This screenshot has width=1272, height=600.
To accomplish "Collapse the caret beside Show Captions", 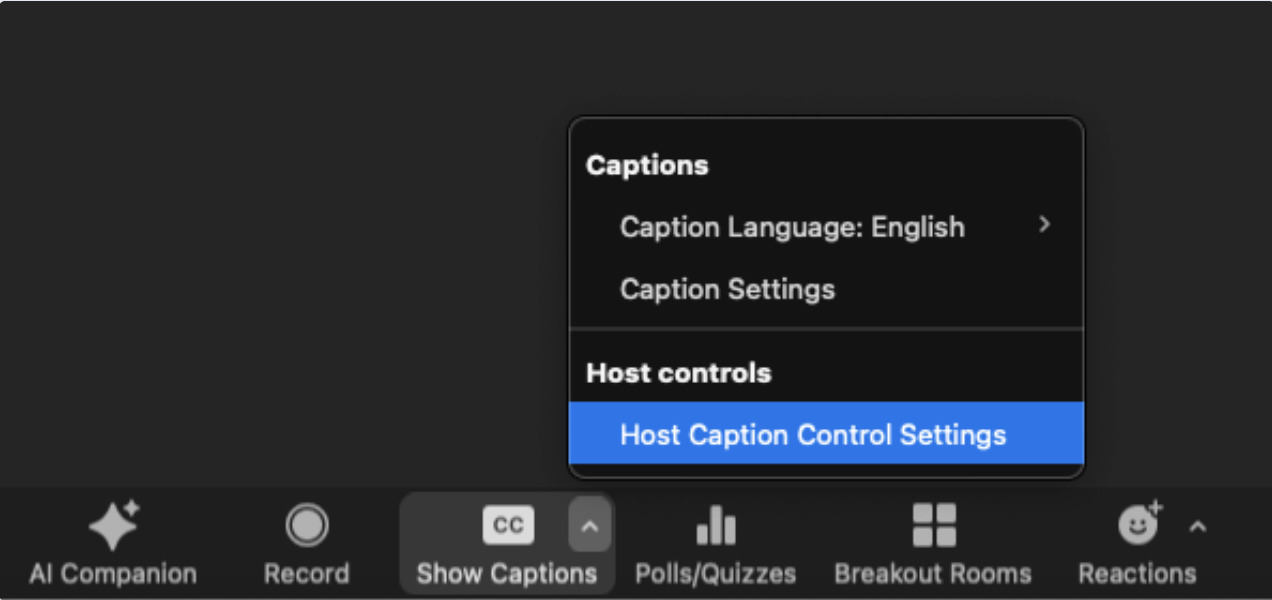I will pyautogui.click(x=589, y=525).
